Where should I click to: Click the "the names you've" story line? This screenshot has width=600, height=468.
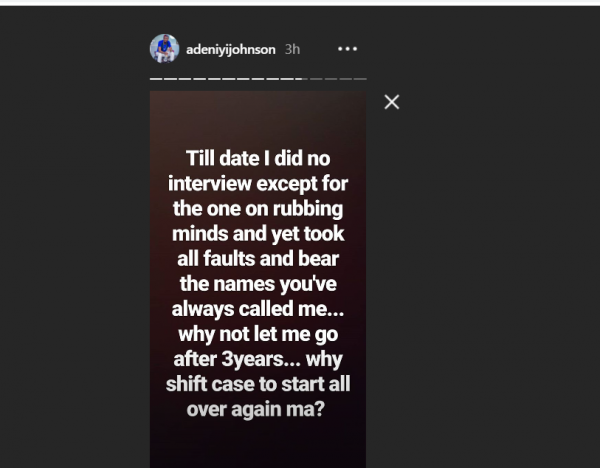tap(258, 284)
